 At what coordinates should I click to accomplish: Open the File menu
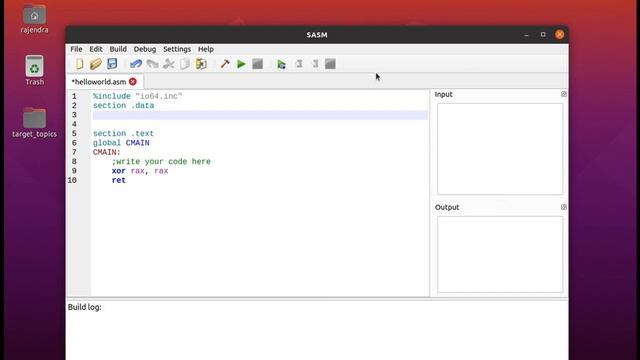click(x=76, y=49)
